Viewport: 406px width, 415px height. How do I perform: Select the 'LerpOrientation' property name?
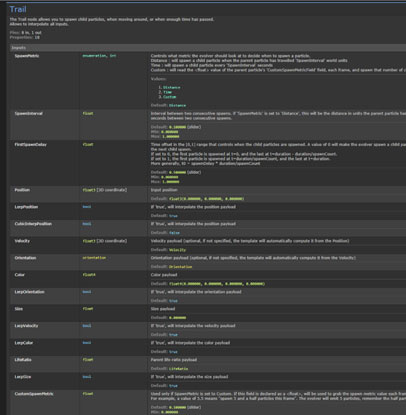pyautogui.click(x=29, y=292)
